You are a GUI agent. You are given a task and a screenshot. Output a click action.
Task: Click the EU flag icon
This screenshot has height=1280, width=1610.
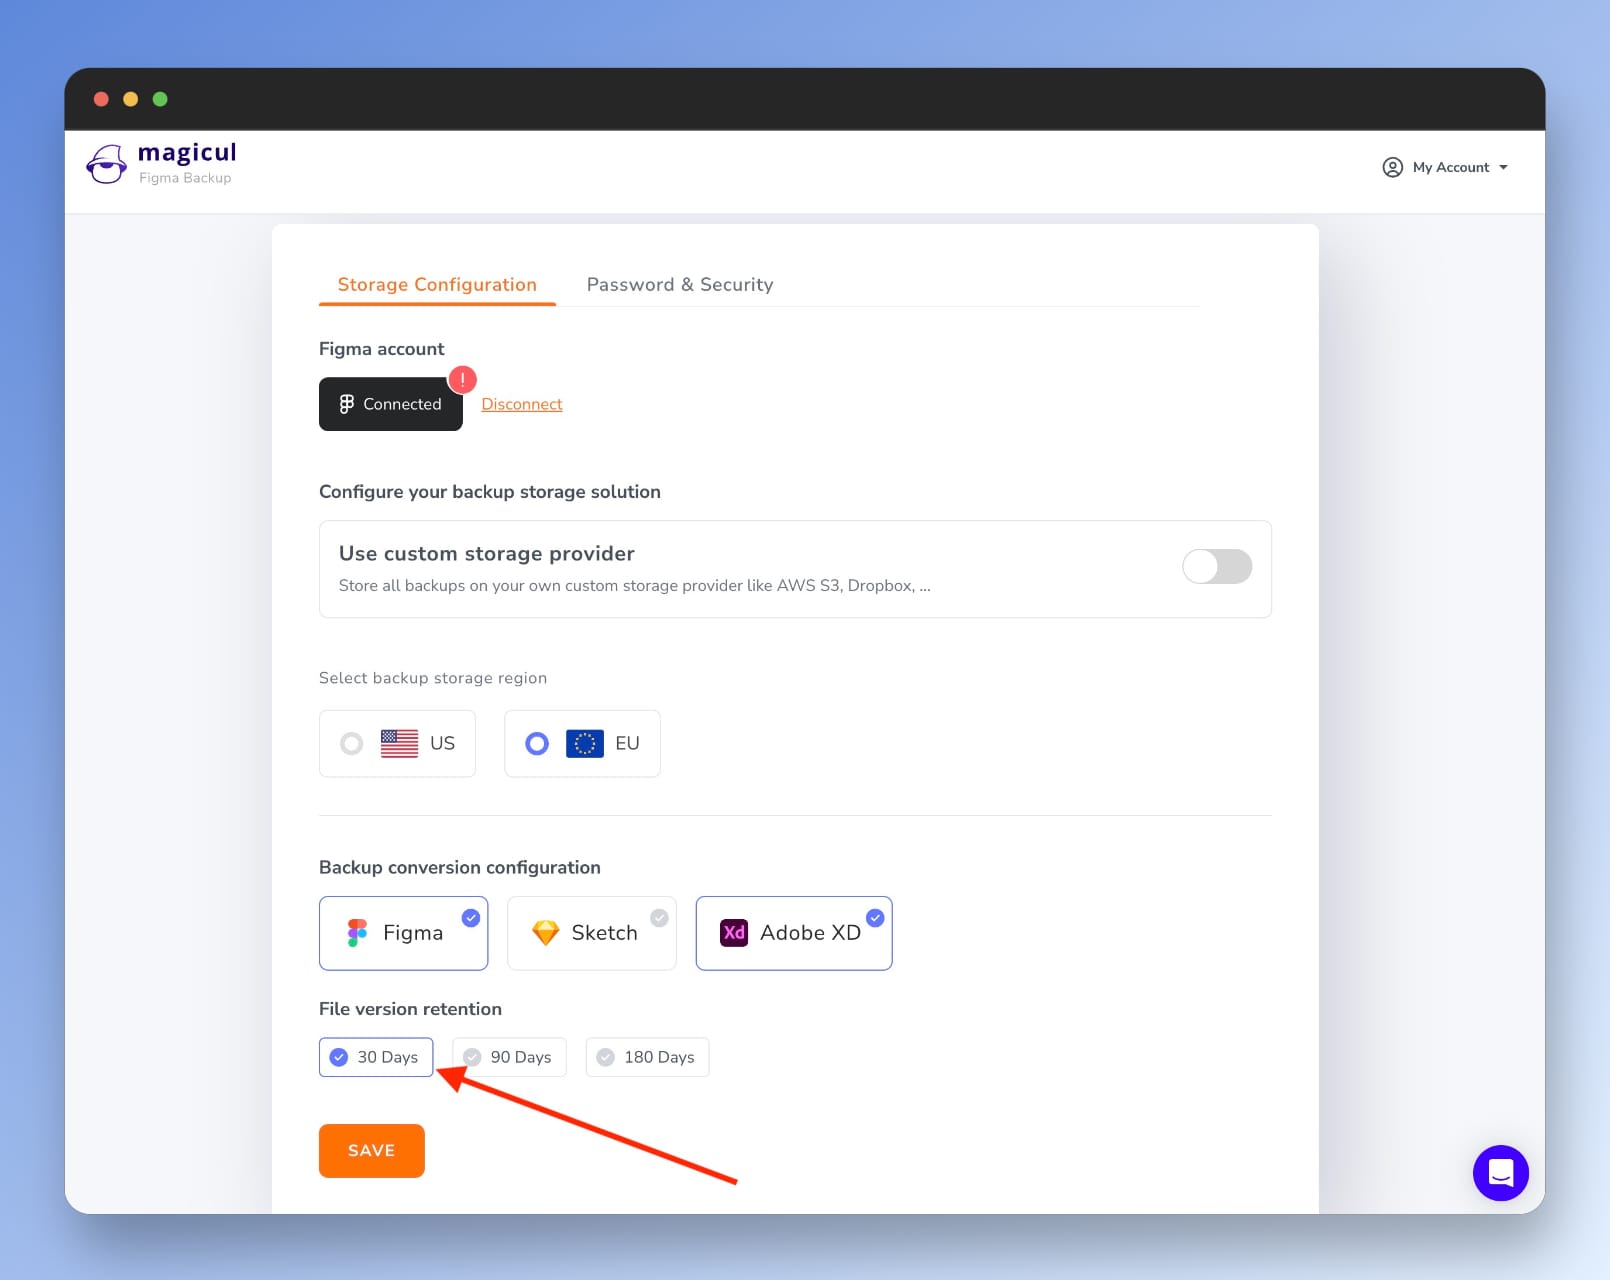tap(587, 743)
